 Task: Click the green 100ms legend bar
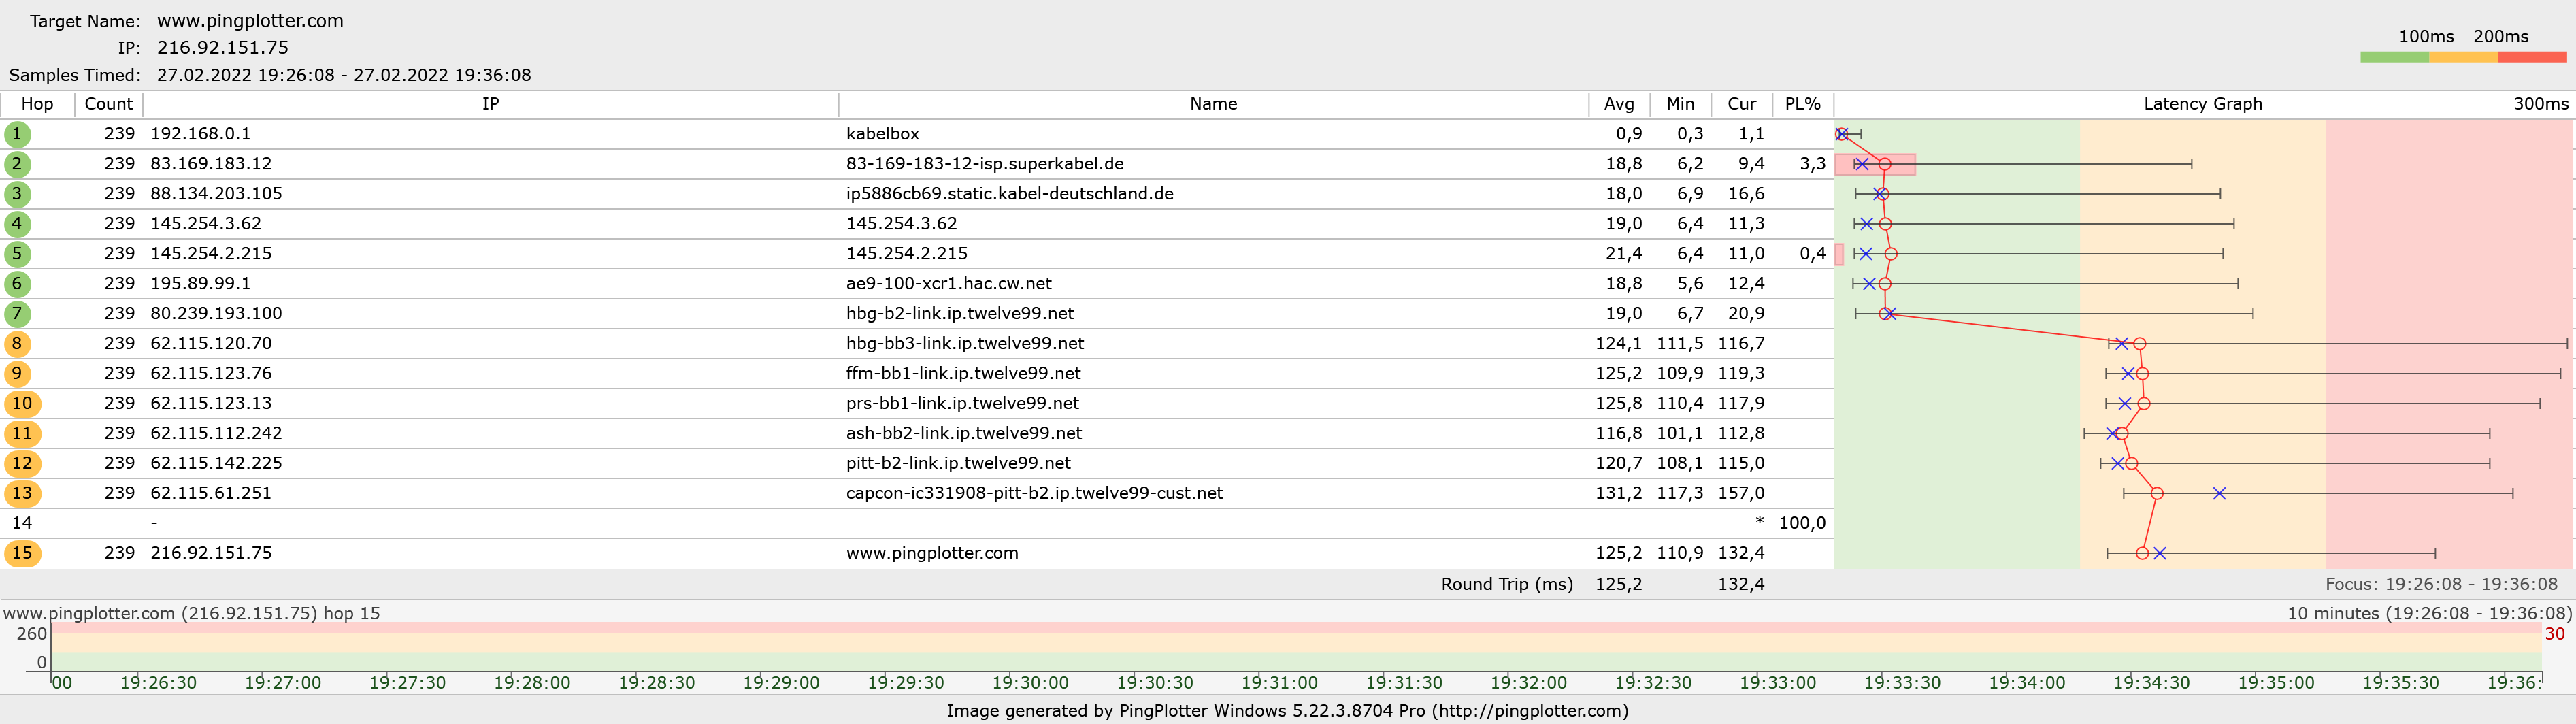point(2394,57)
